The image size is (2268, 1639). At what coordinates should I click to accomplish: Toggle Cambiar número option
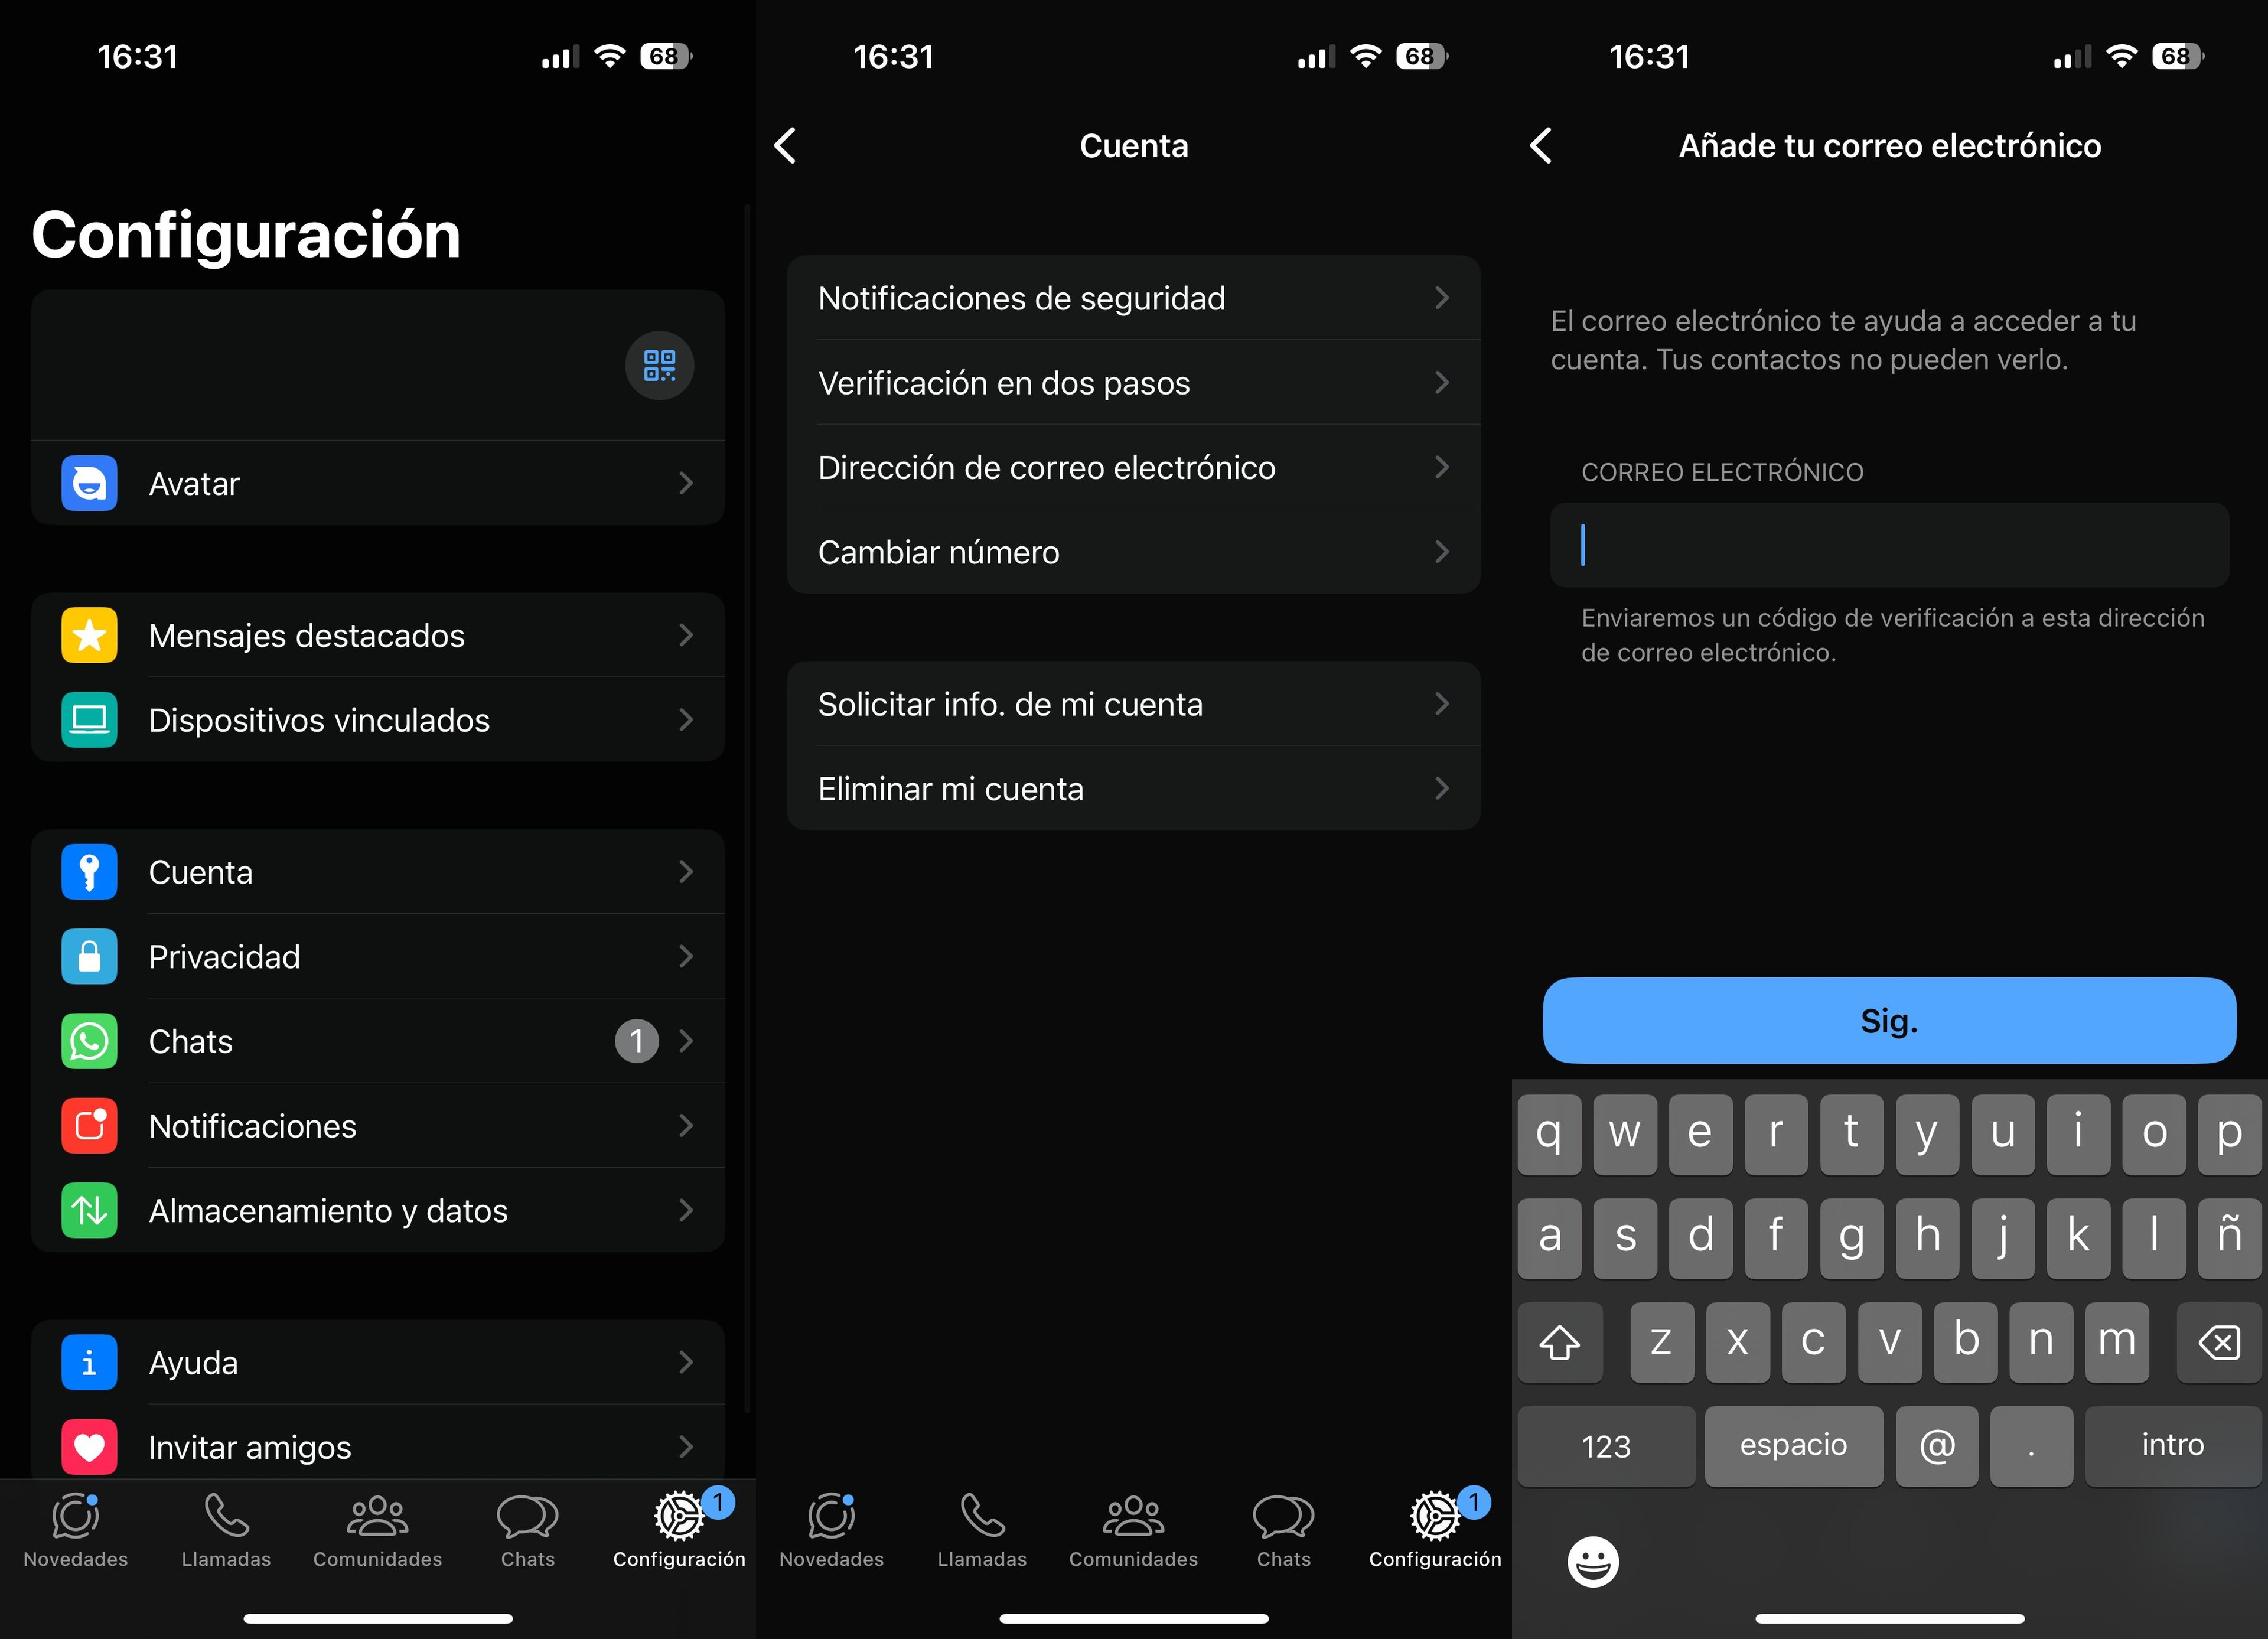1134,551
